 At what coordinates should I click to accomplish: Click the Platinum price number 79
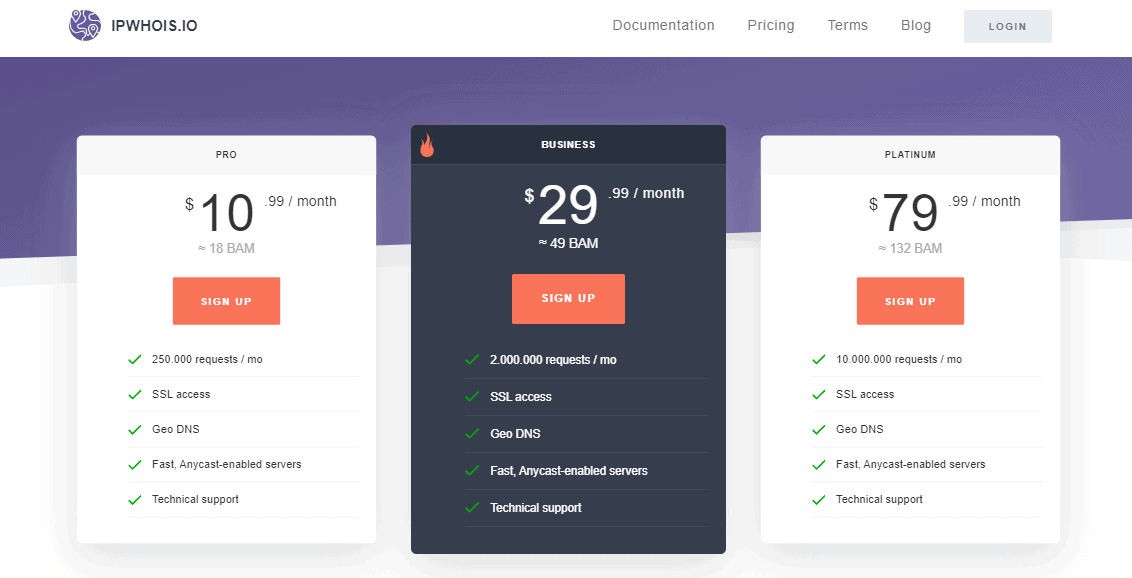tap(910, 213)
